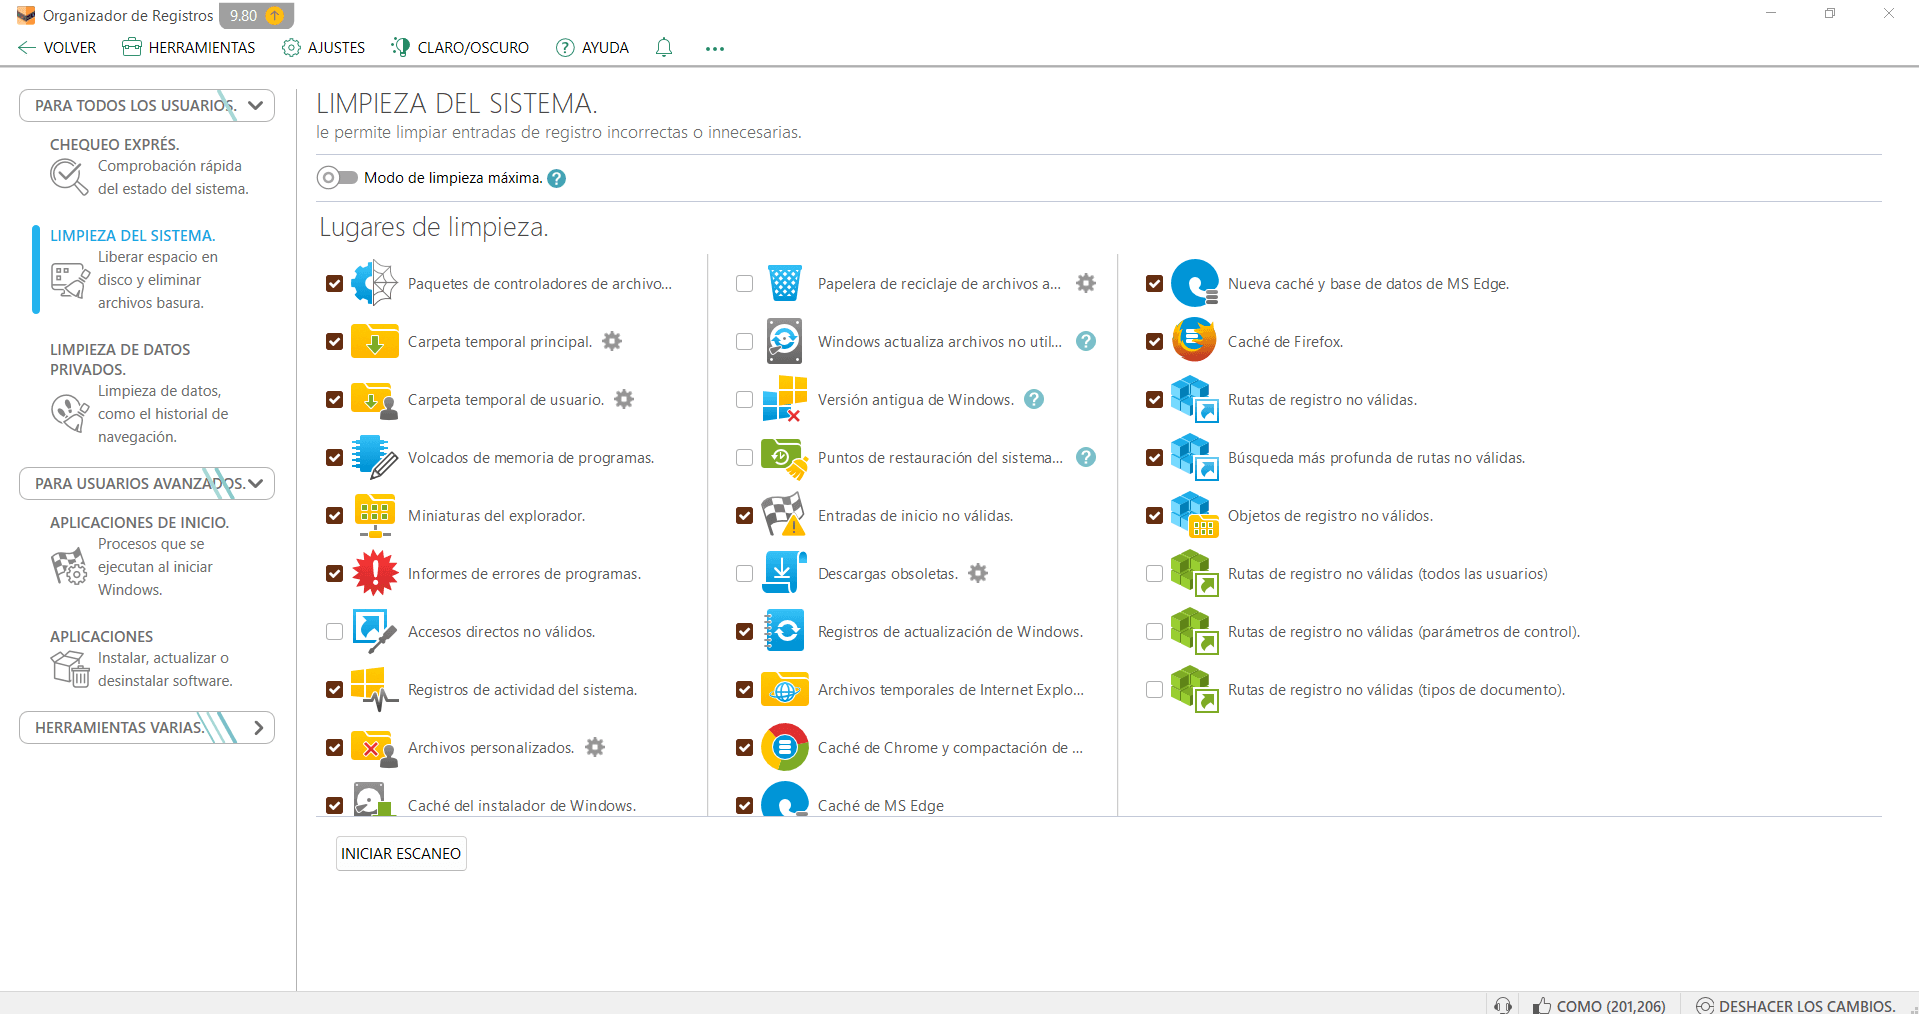Collapse Para todos los usuarios section
Screen dimensions: 1919x1014
[x=147, y=105]
